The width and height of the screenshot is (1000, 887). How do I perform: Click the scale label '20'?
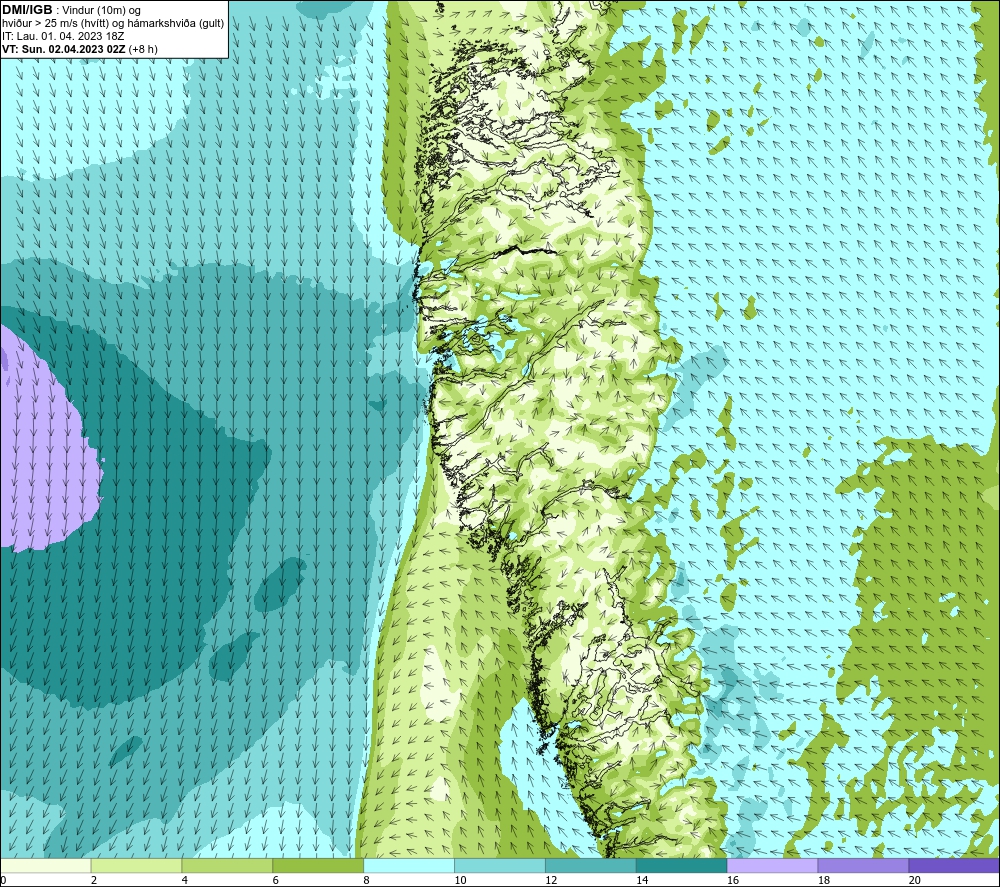[x=915, y=880]
